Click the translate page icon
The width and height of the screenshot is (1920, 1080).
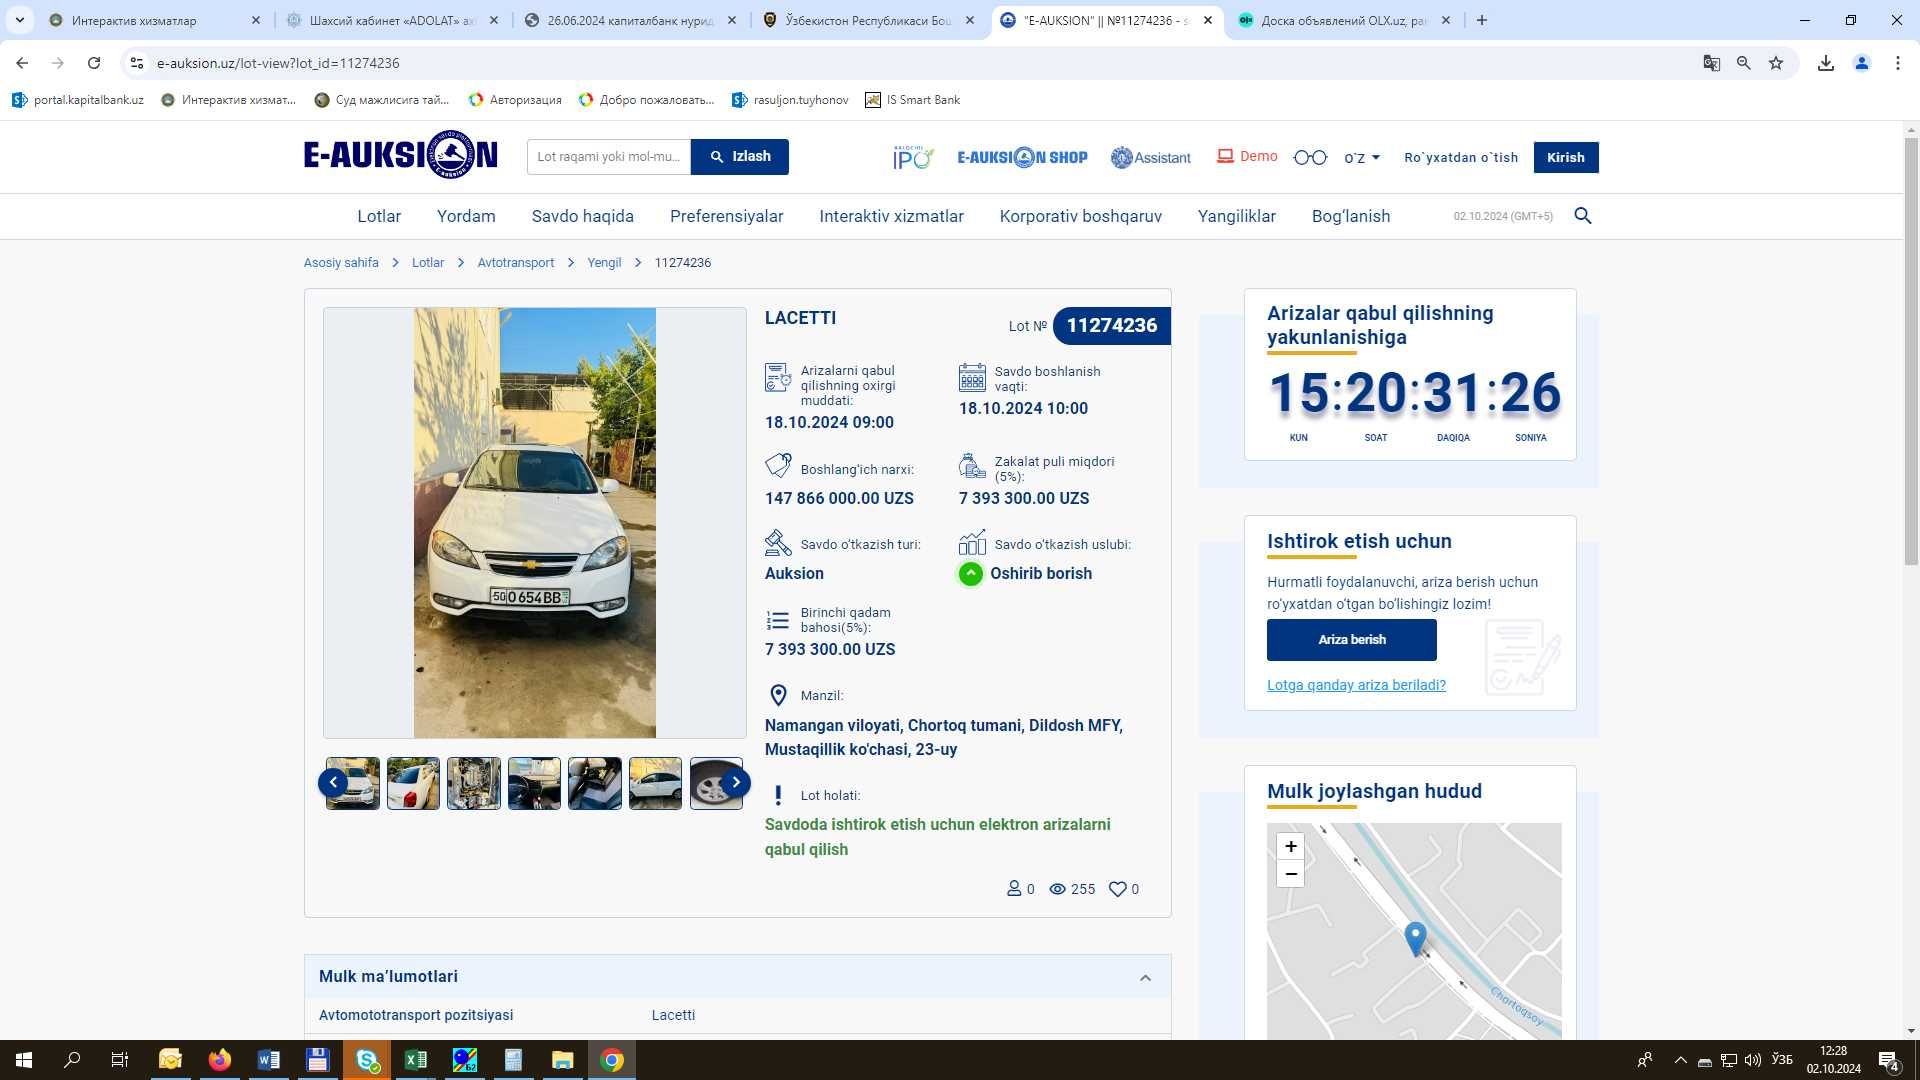point(1712,63)
